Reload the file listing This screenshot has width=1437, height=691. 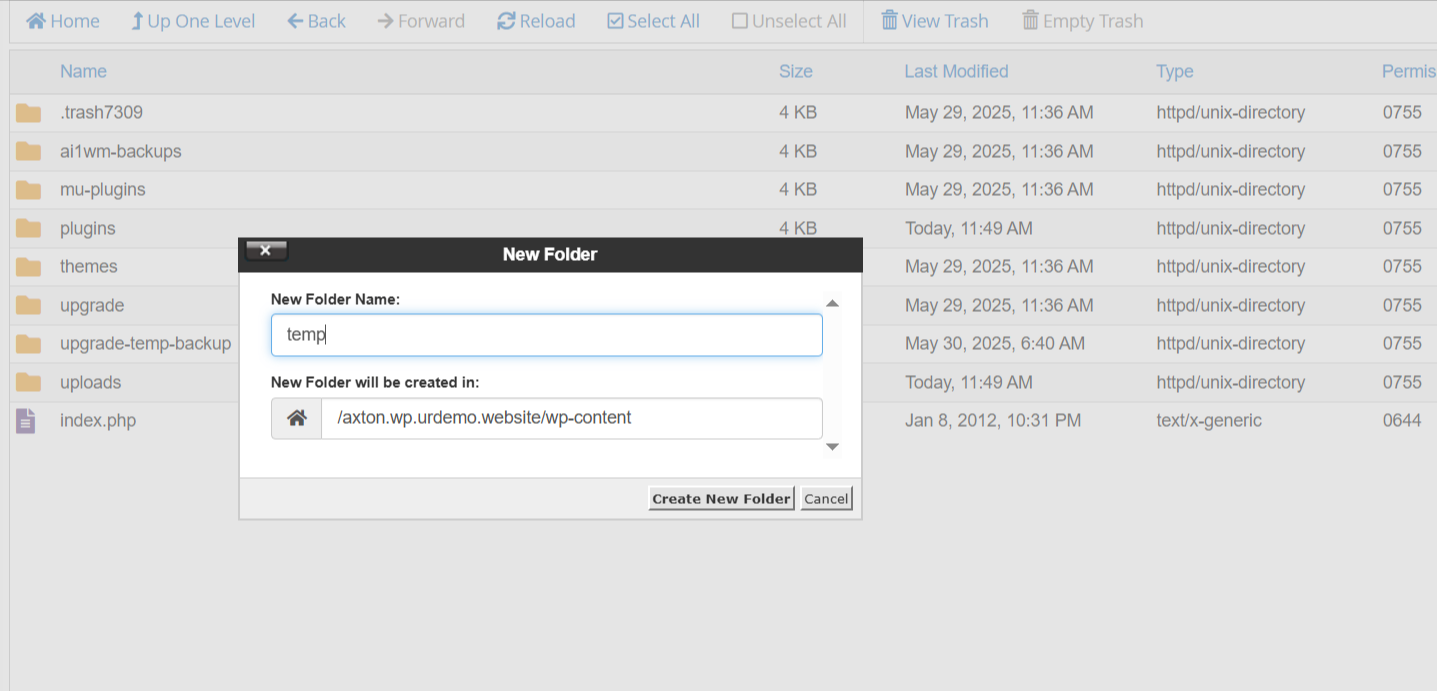coord(536,21)
